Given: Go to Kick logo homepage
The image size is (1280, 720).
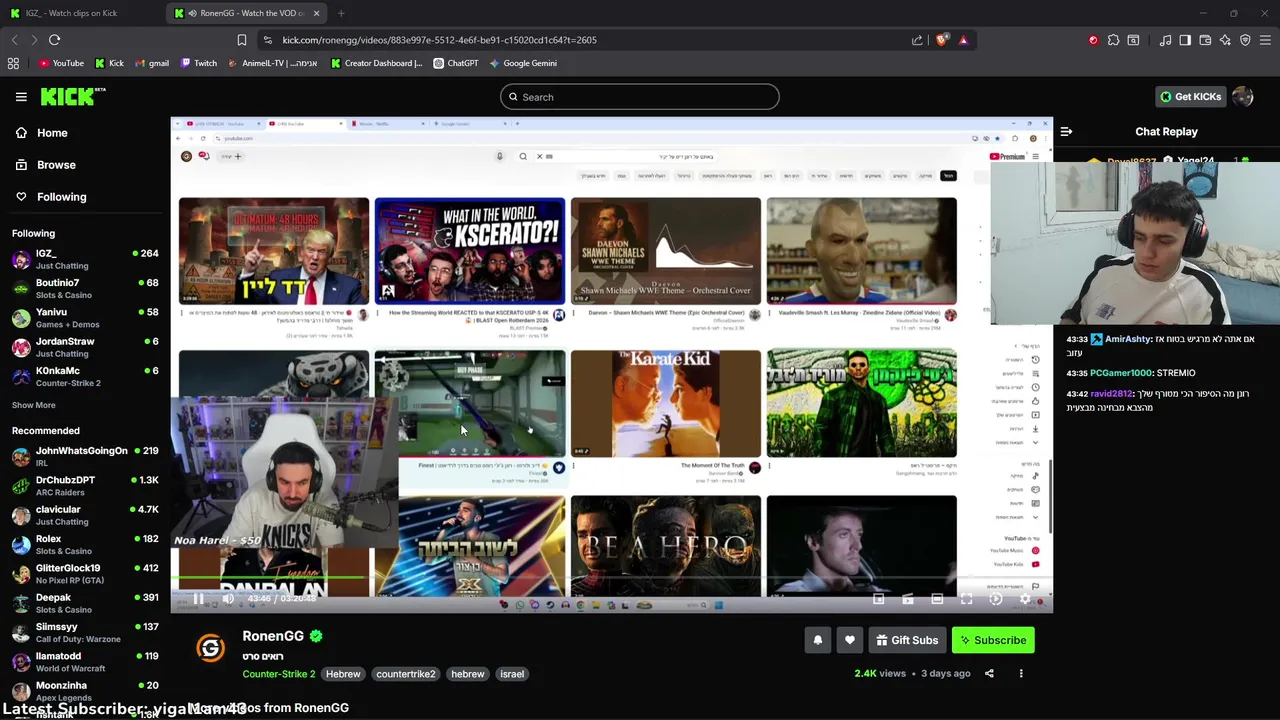Looking at the screenshot, I should (73, 96).
